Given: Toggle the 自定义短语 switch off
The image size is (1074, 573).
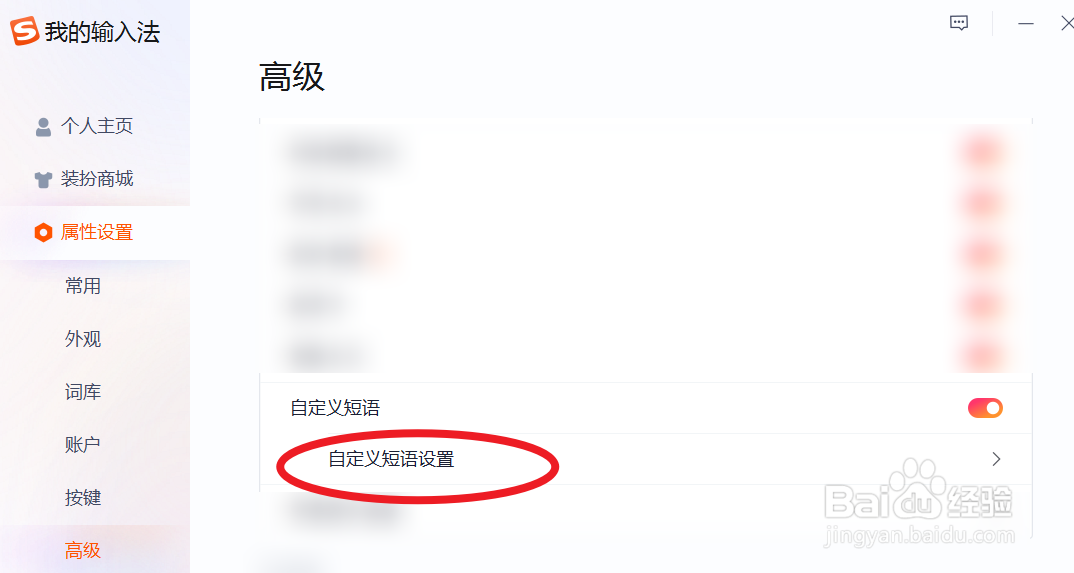Looking at the screenshot, I should (985, 408).
